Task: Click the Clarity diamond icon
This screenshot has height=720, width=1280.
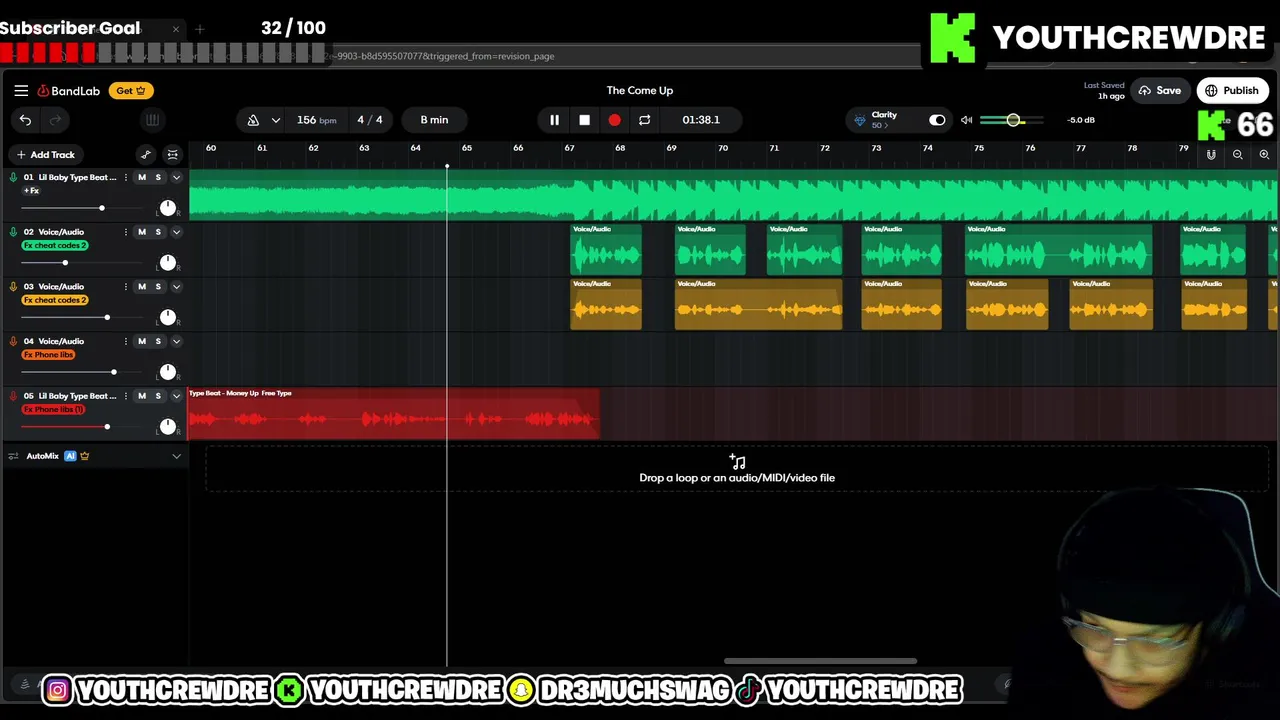Action: point(860,120)
